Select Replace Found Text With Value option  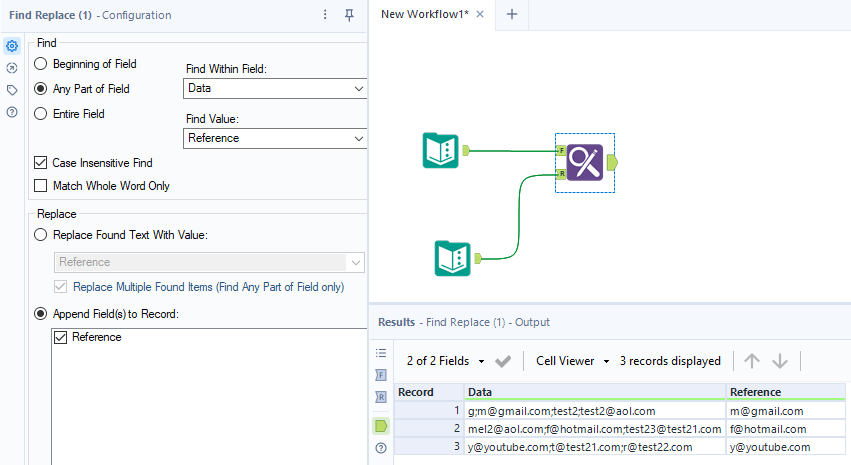tap(41, 235)
